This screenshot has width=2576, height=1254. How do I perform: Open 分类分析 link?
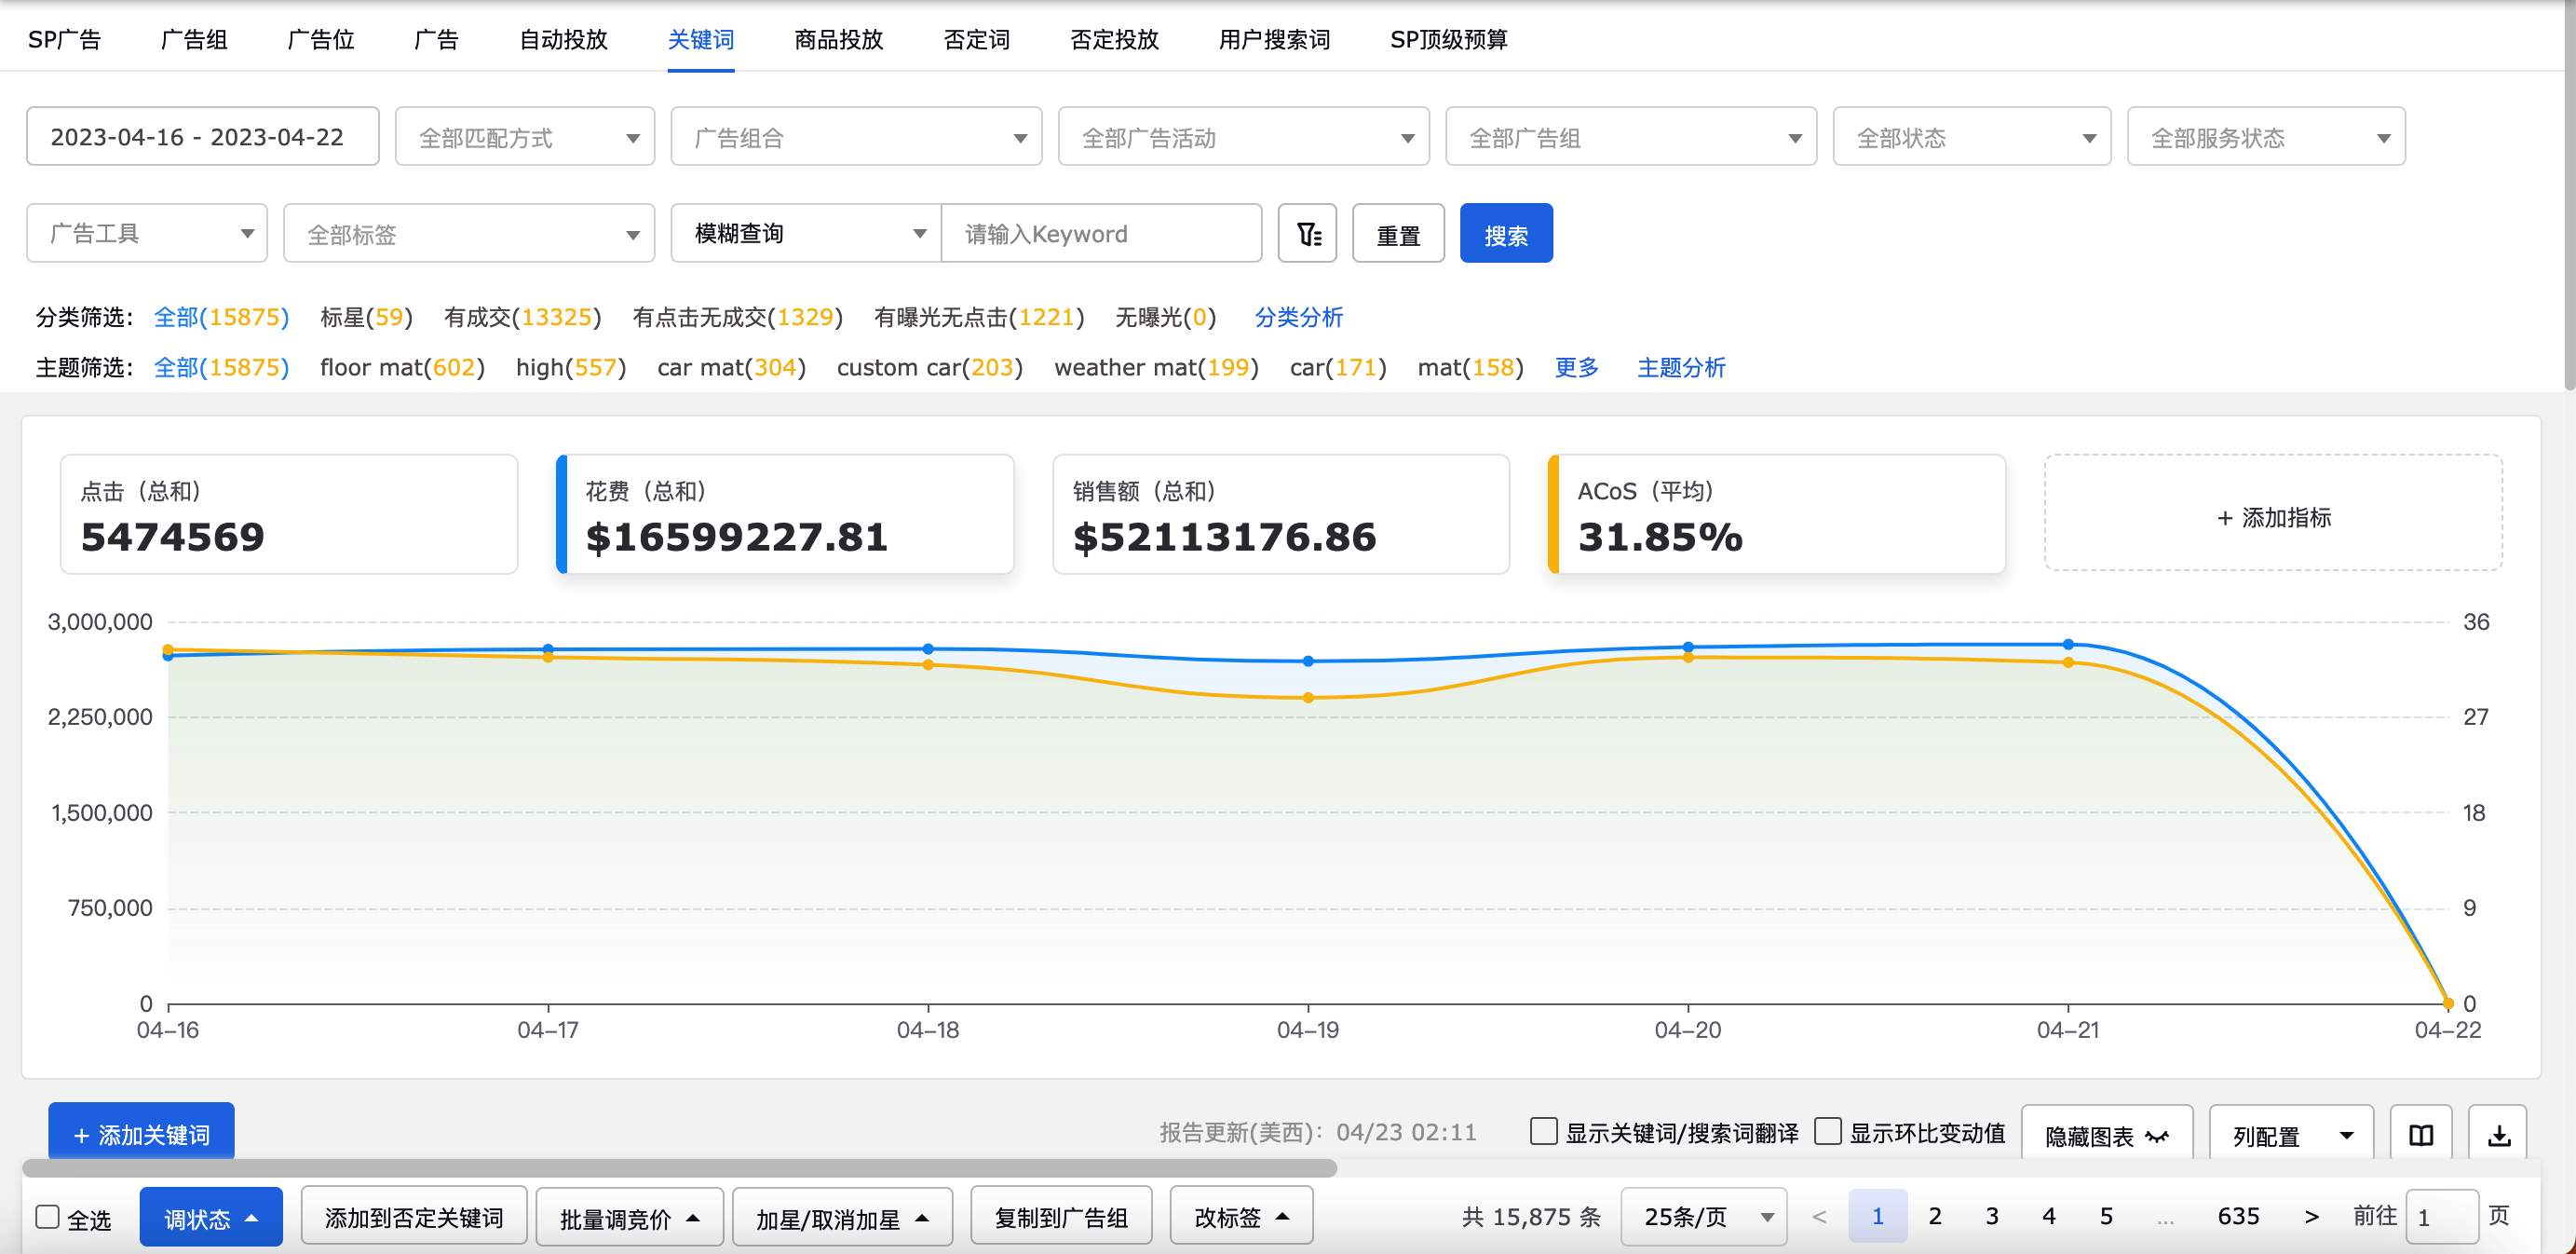click(x=1298, y=317)
